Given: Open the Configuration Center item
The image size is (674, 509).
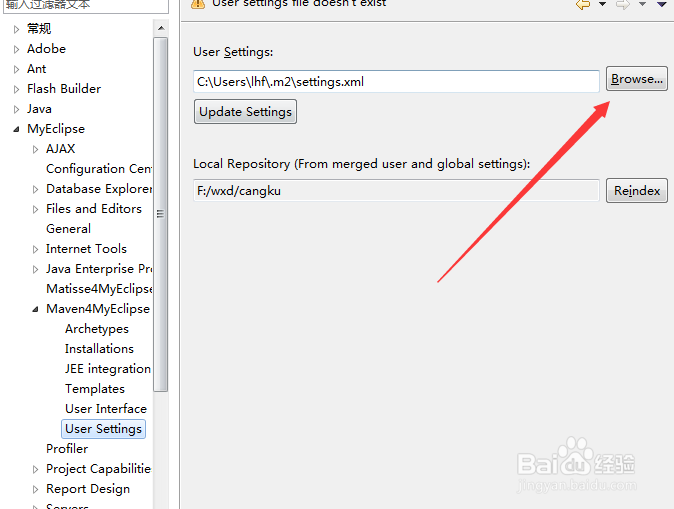Looking at the screenshot, I should point(99,169).
